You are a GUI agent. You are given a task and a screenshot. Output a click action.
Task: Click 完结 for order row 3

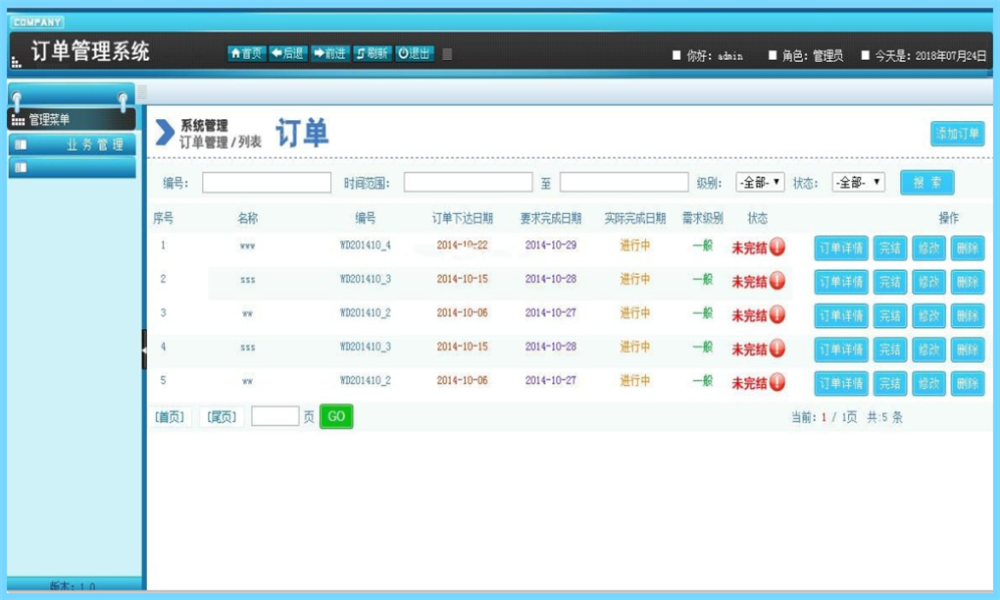pyautogui.click(x=890, y=316)
